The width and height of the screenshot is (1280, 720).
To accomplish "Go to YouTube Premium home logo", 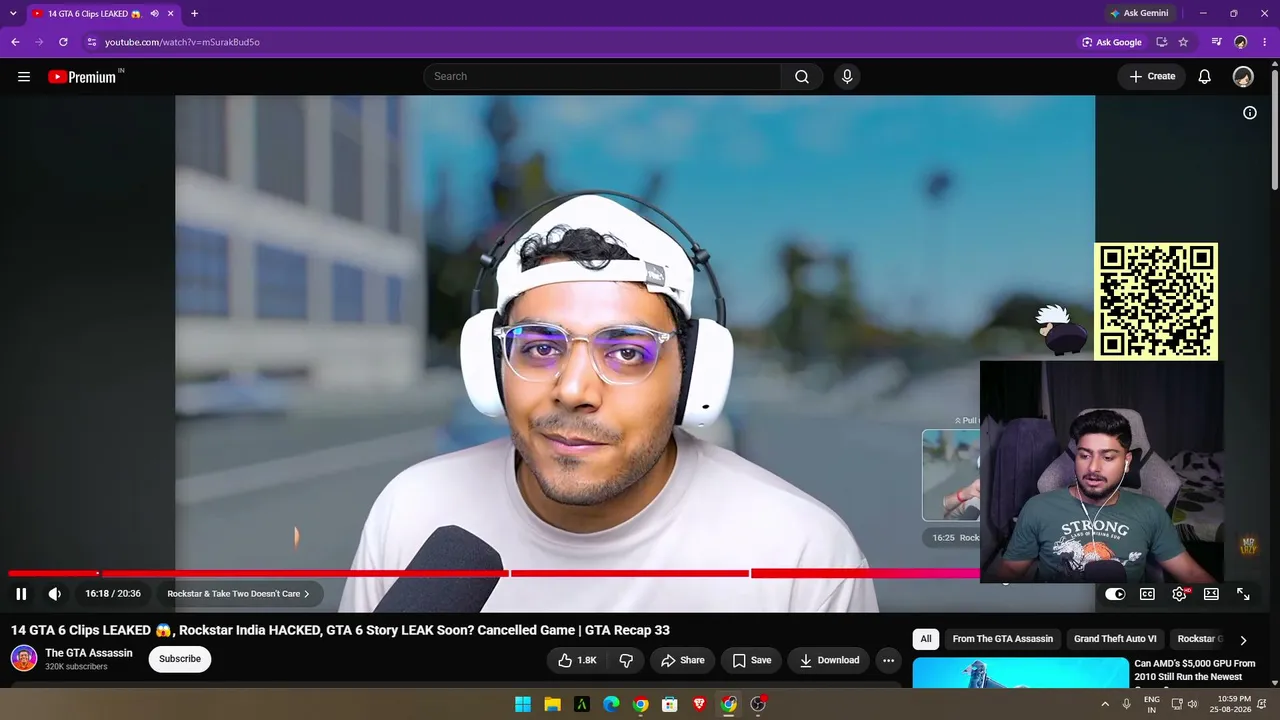I will [84, 77].
